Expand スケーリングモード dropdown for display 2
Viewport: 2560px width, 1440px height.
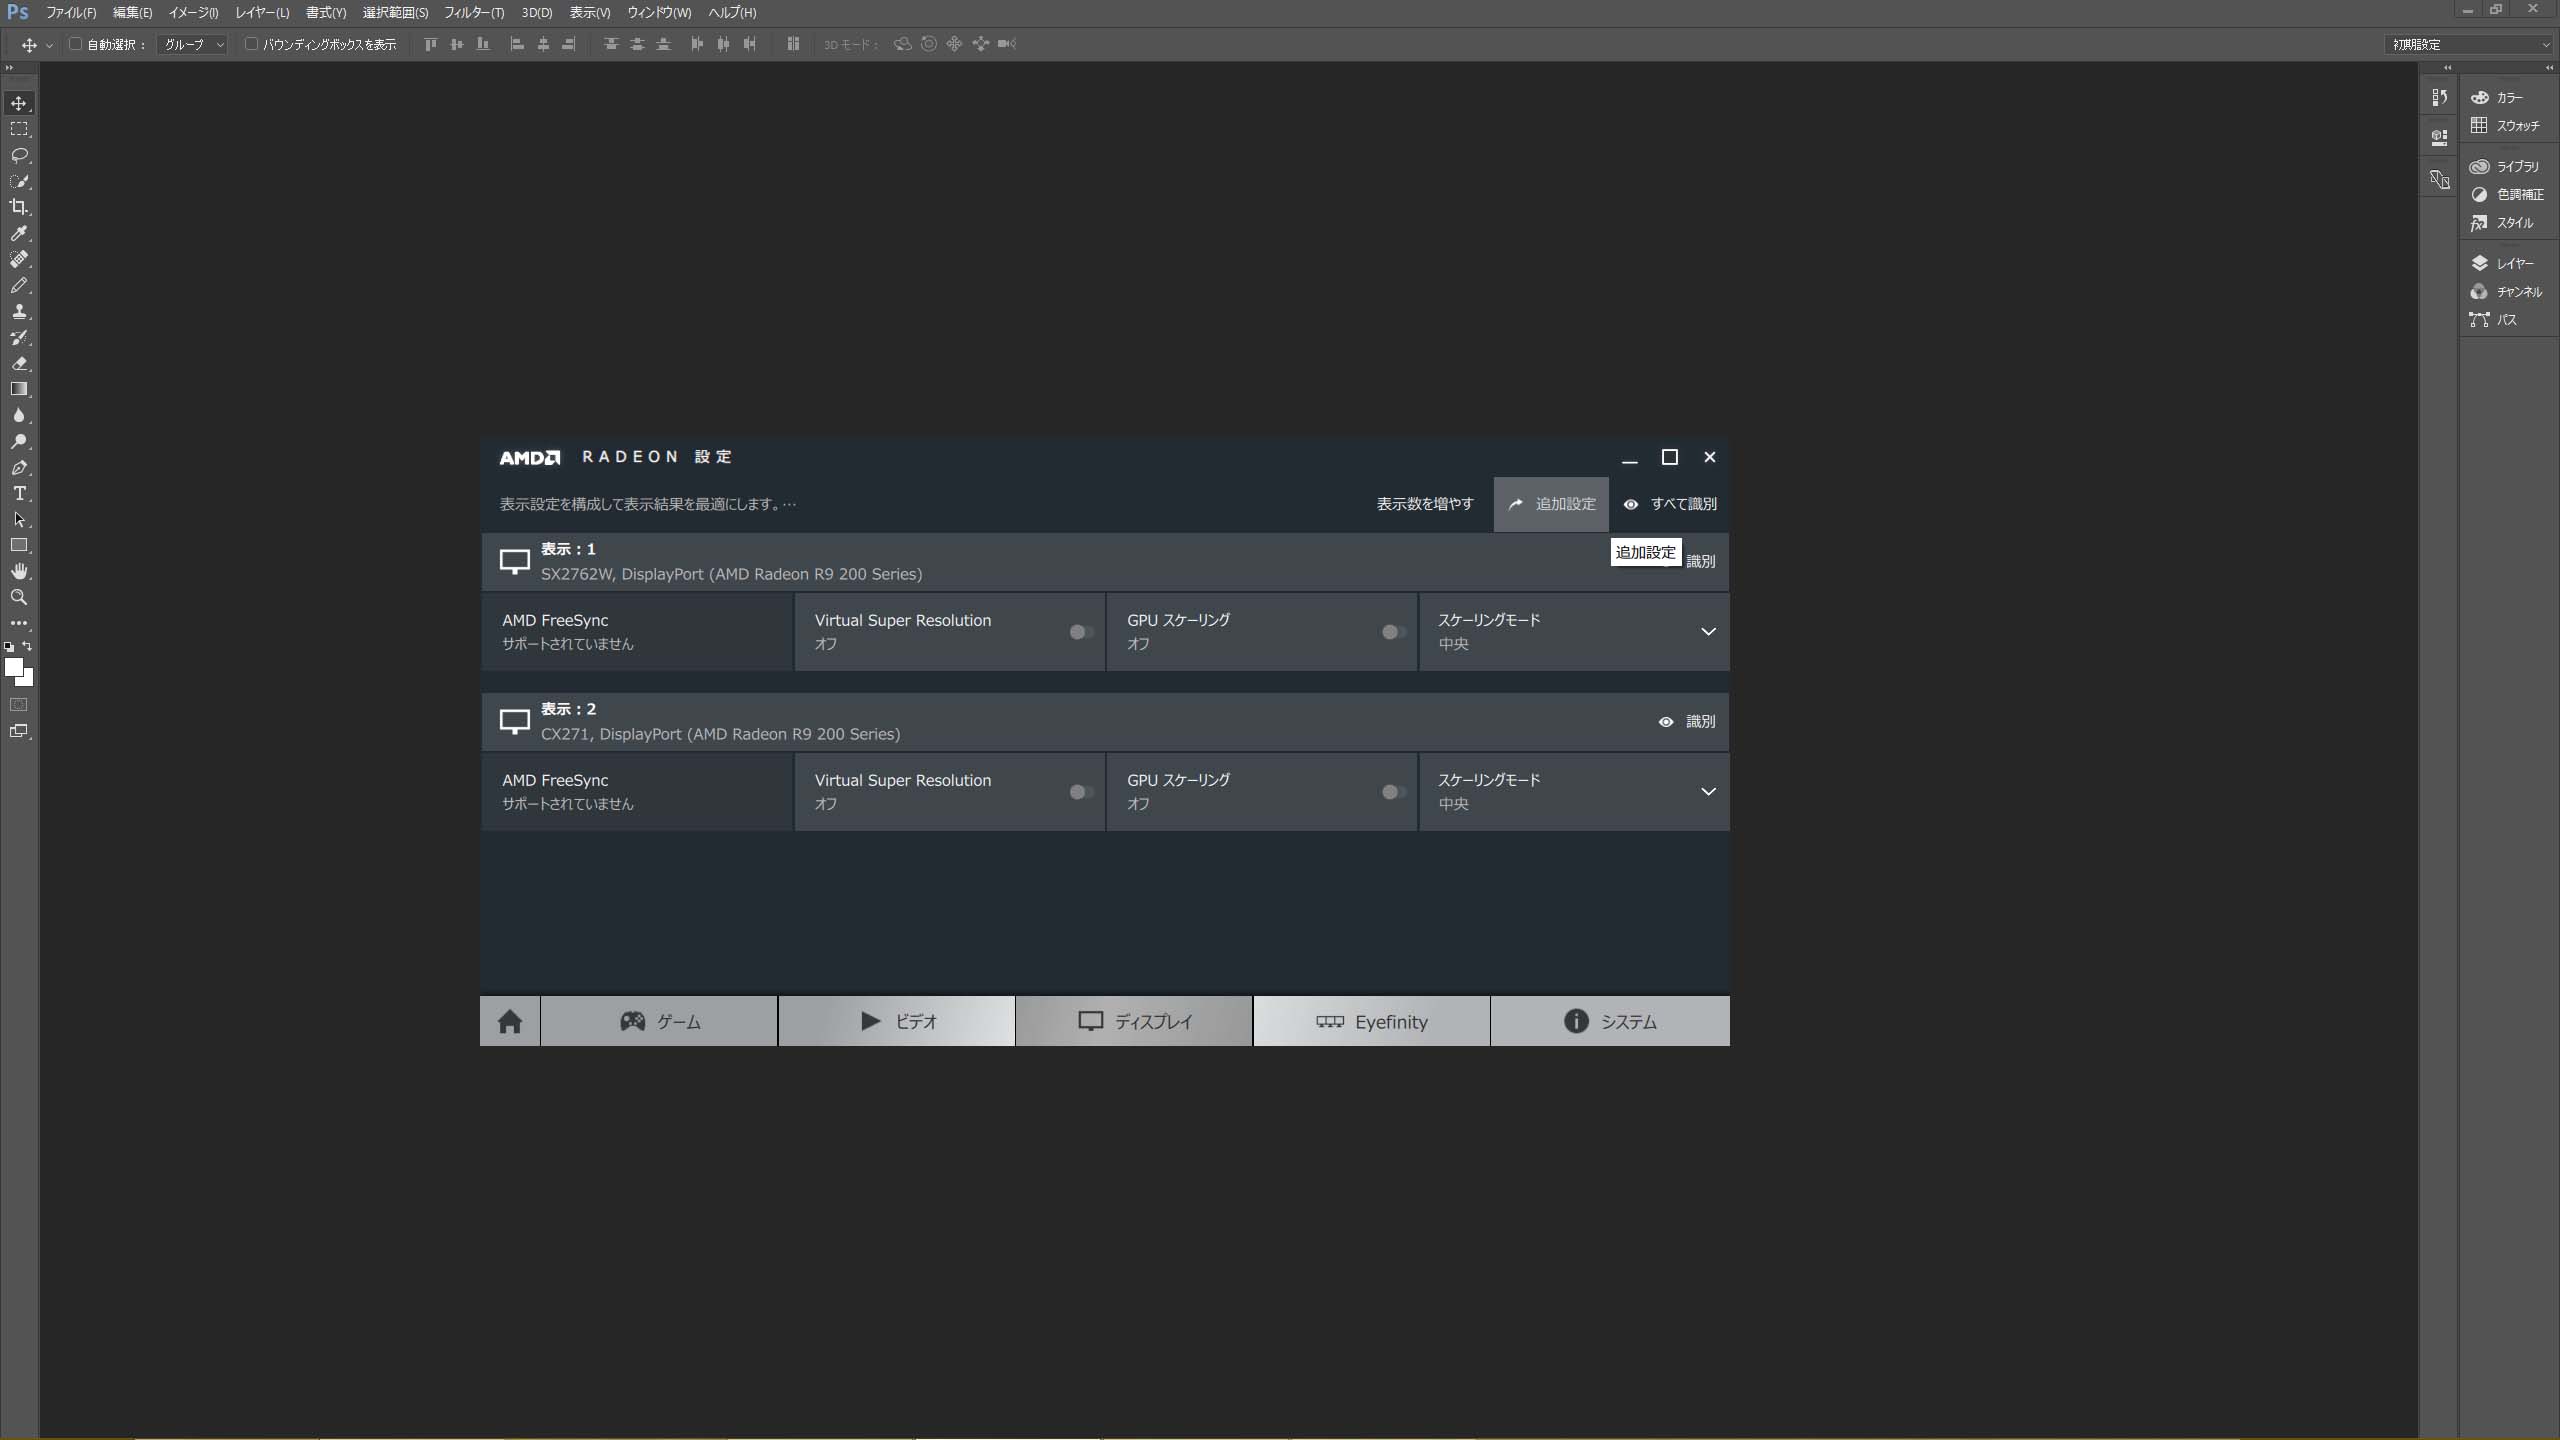1708,792
